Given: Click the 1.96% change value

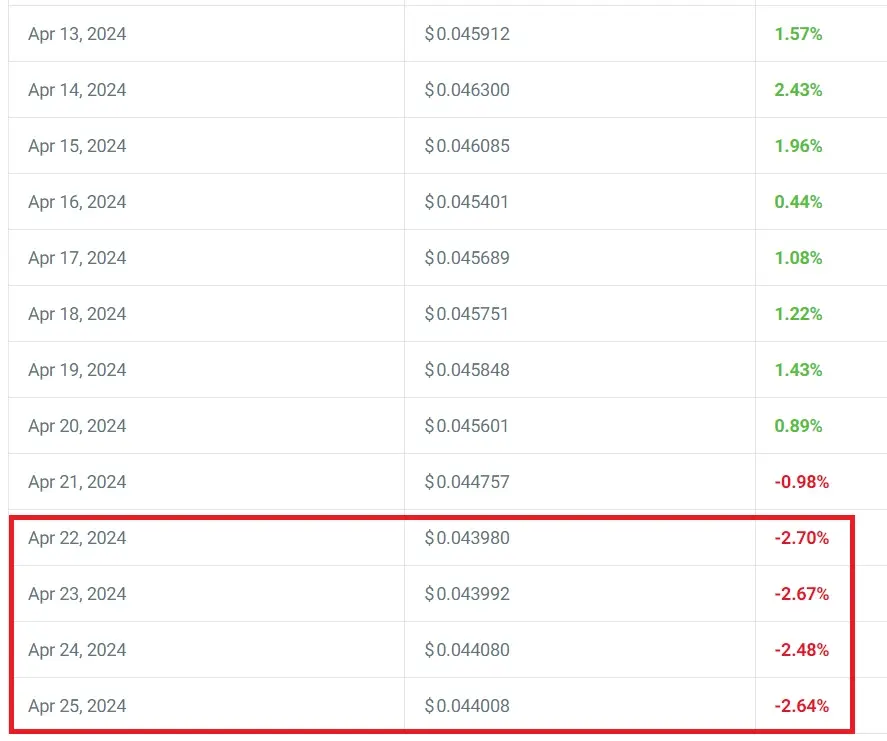Looking at the screenshot, I should (x=798, y=146).
